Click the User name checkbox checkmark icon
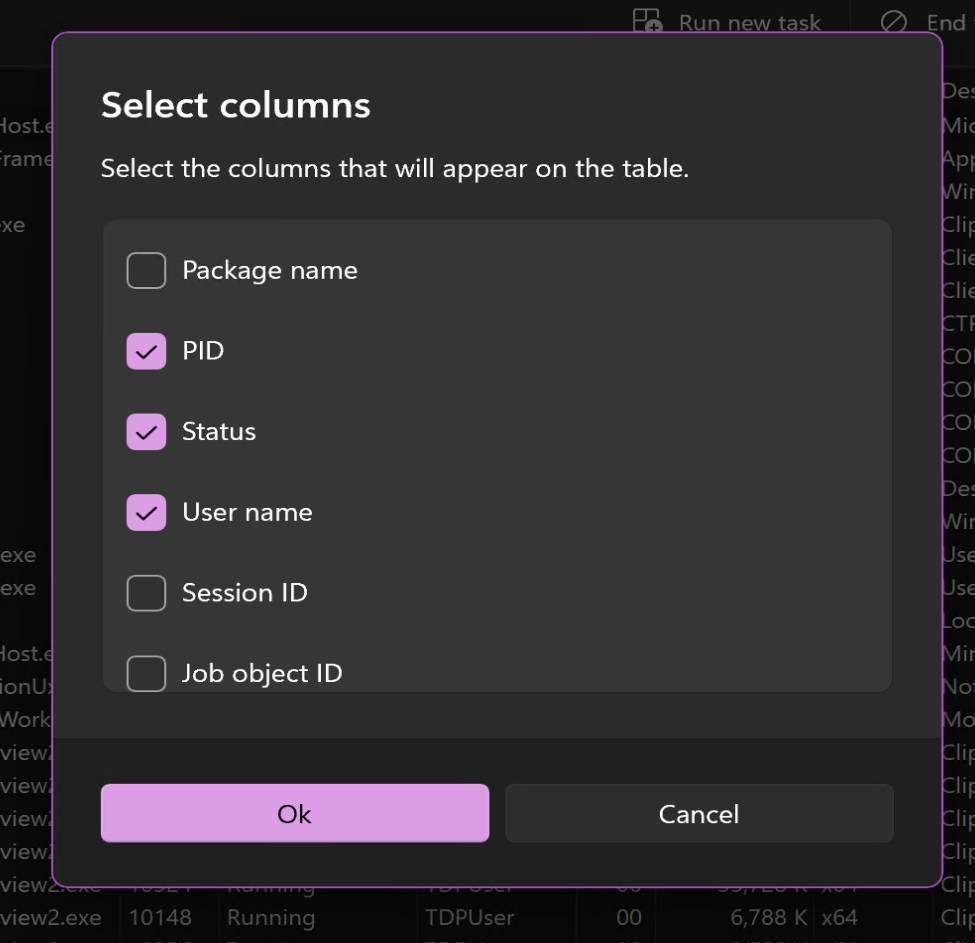The width and height of the screenshot is (975, 943). point(146,512)
